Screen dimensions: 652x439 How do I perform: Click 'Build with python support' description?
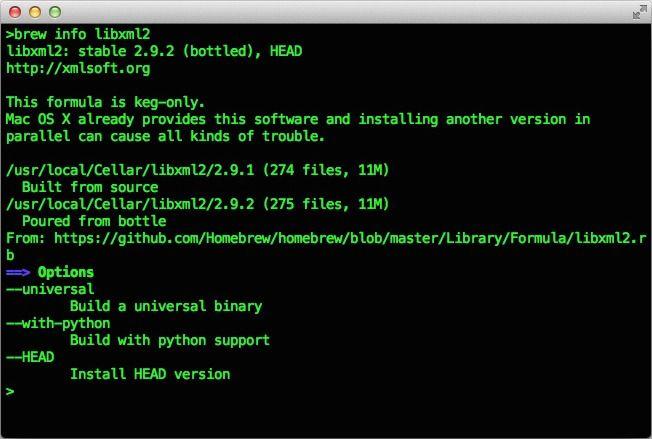[x=170, y=340]
